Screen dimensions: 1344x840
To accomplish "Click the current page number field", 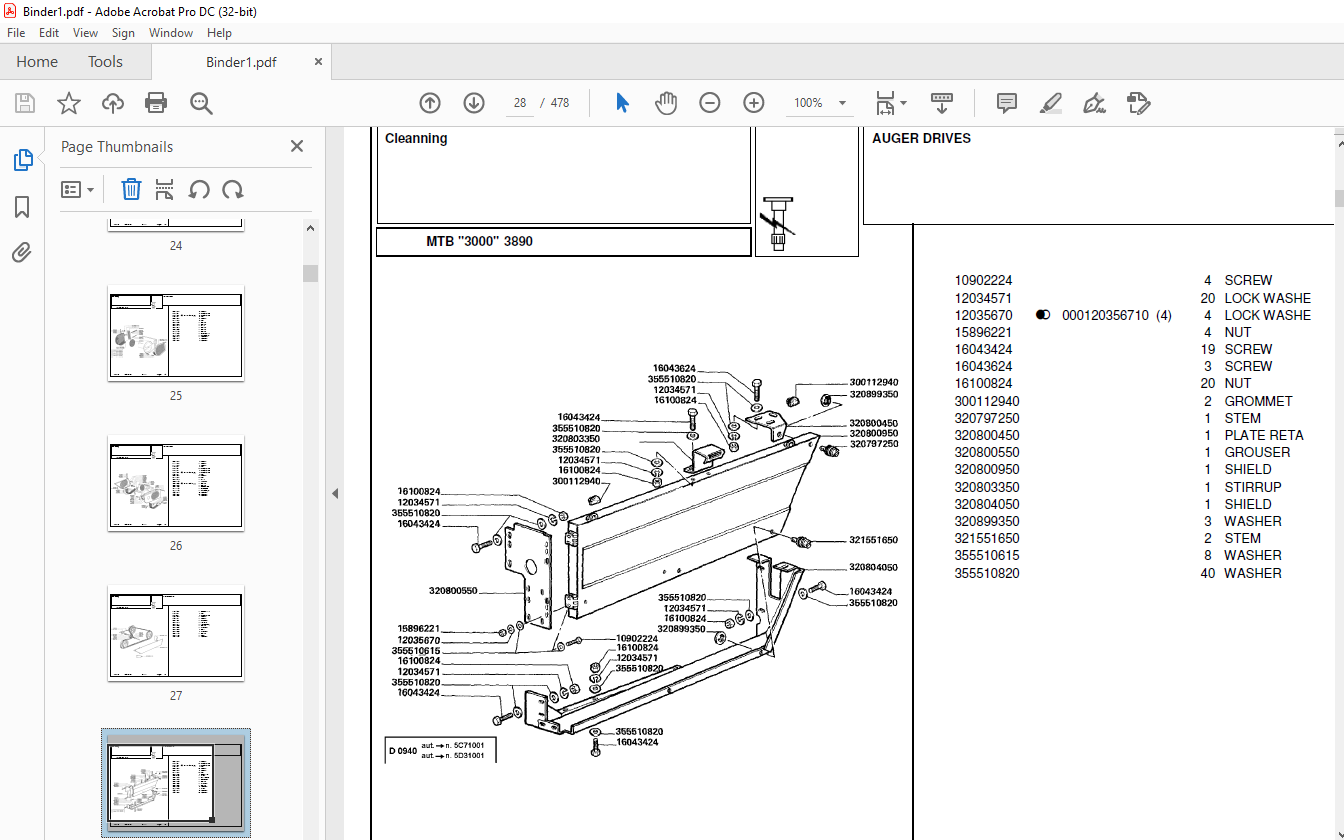I will (x=519, y=103).
